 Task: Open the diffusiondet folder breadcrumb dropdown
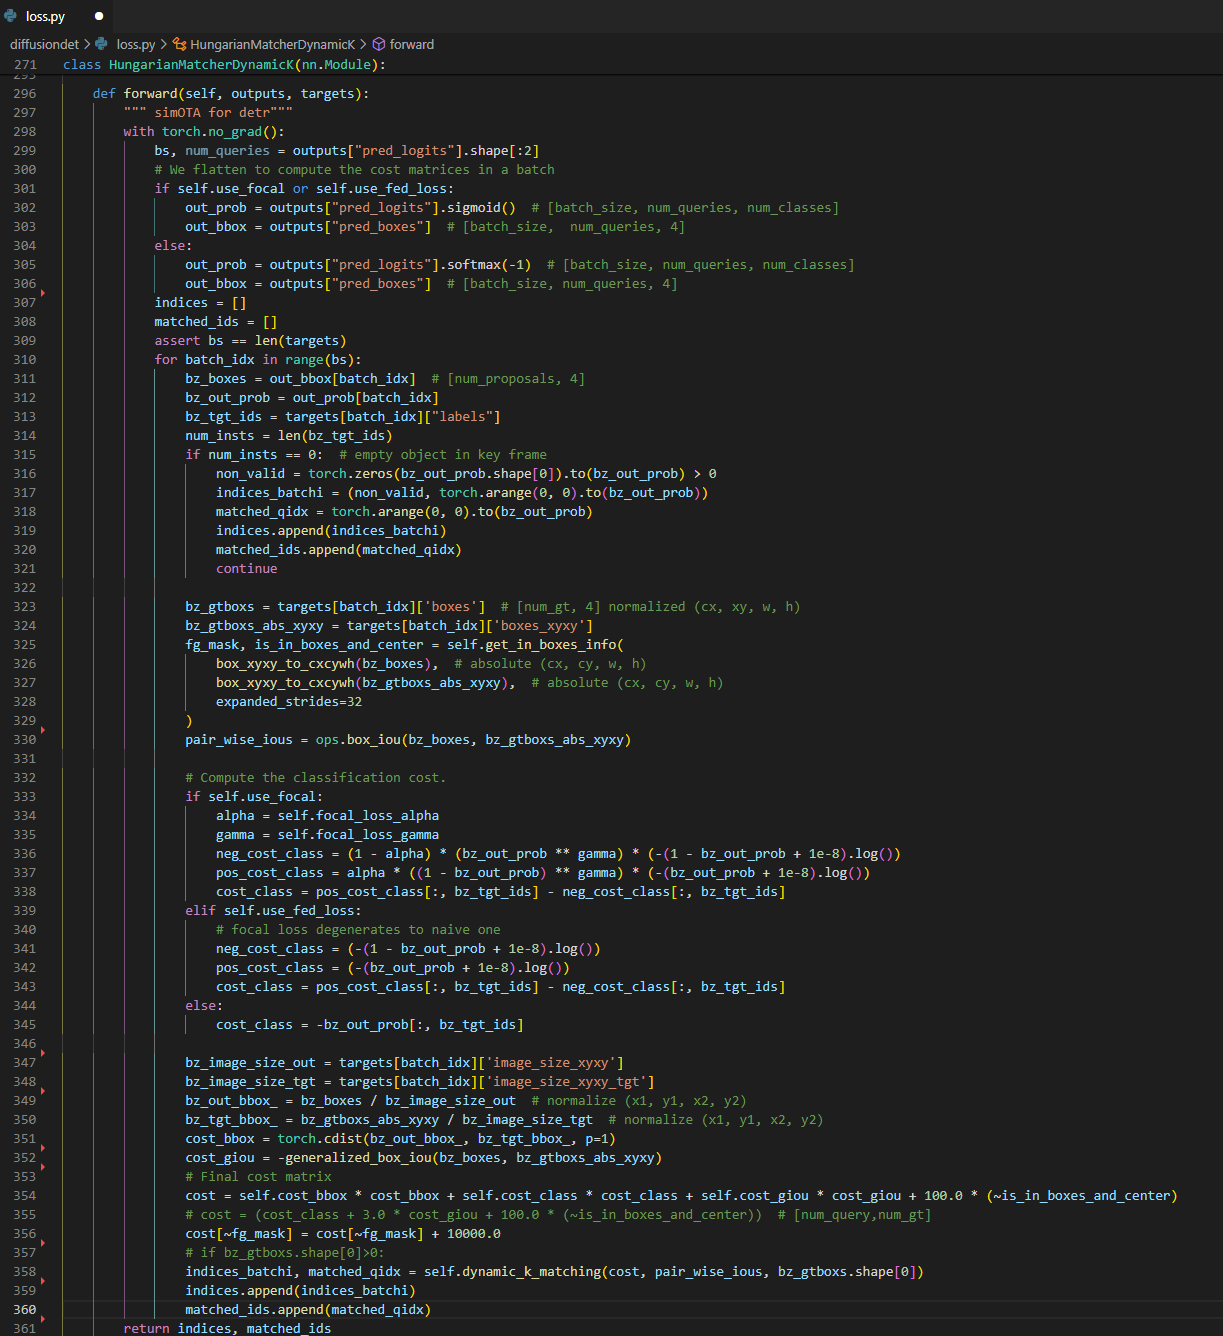tap(44, 44)
